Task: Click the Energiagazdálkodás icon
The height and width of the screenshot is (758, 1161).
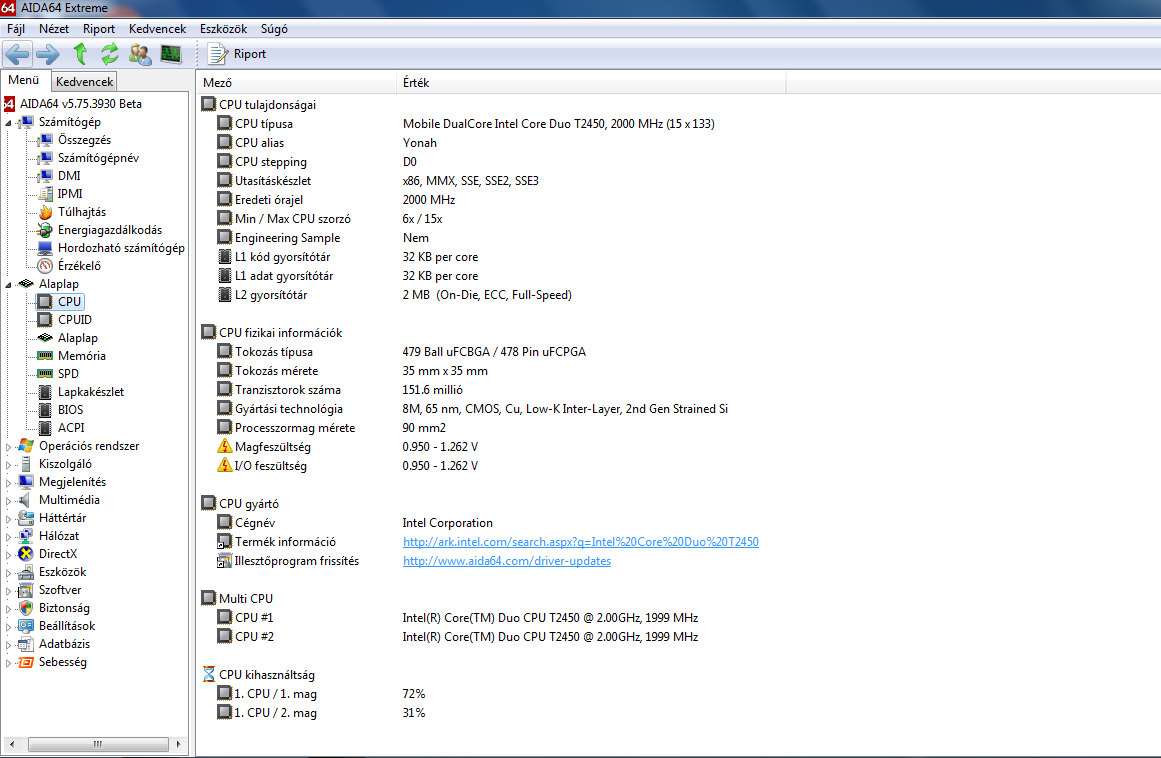Action: [45, 230]
